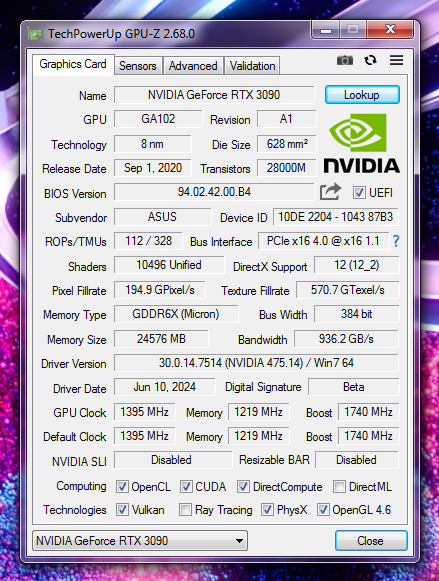The image size is (439, 581).
Task: Switch to the Sensors tab
Action: click(x=138, y=66)
